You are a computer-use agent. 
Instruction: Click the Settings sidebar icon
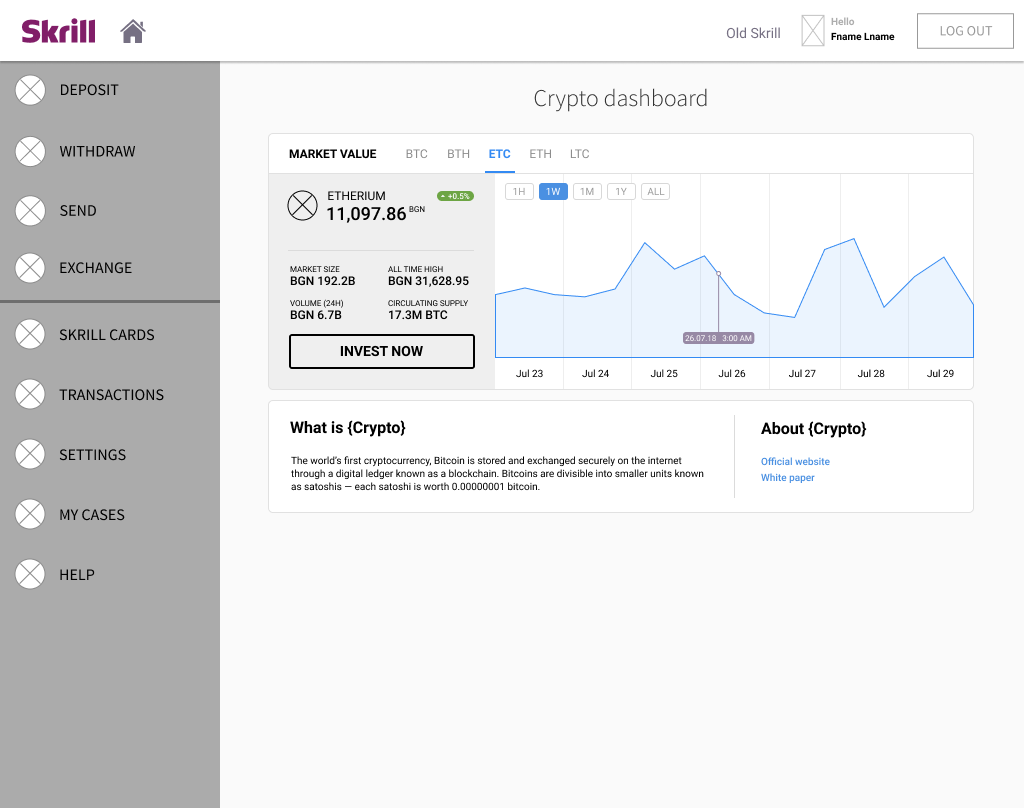30,455
